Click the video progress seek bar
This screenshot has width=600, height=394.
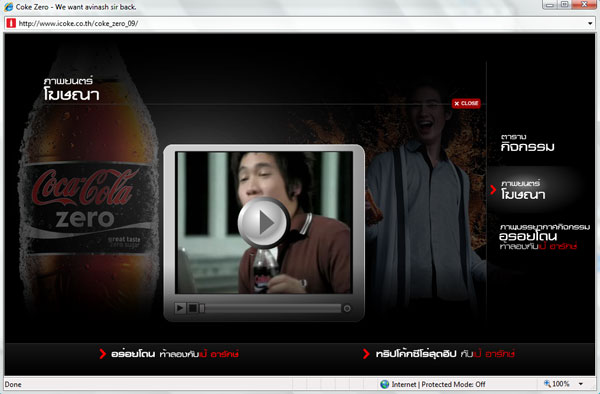click(271, 308)
